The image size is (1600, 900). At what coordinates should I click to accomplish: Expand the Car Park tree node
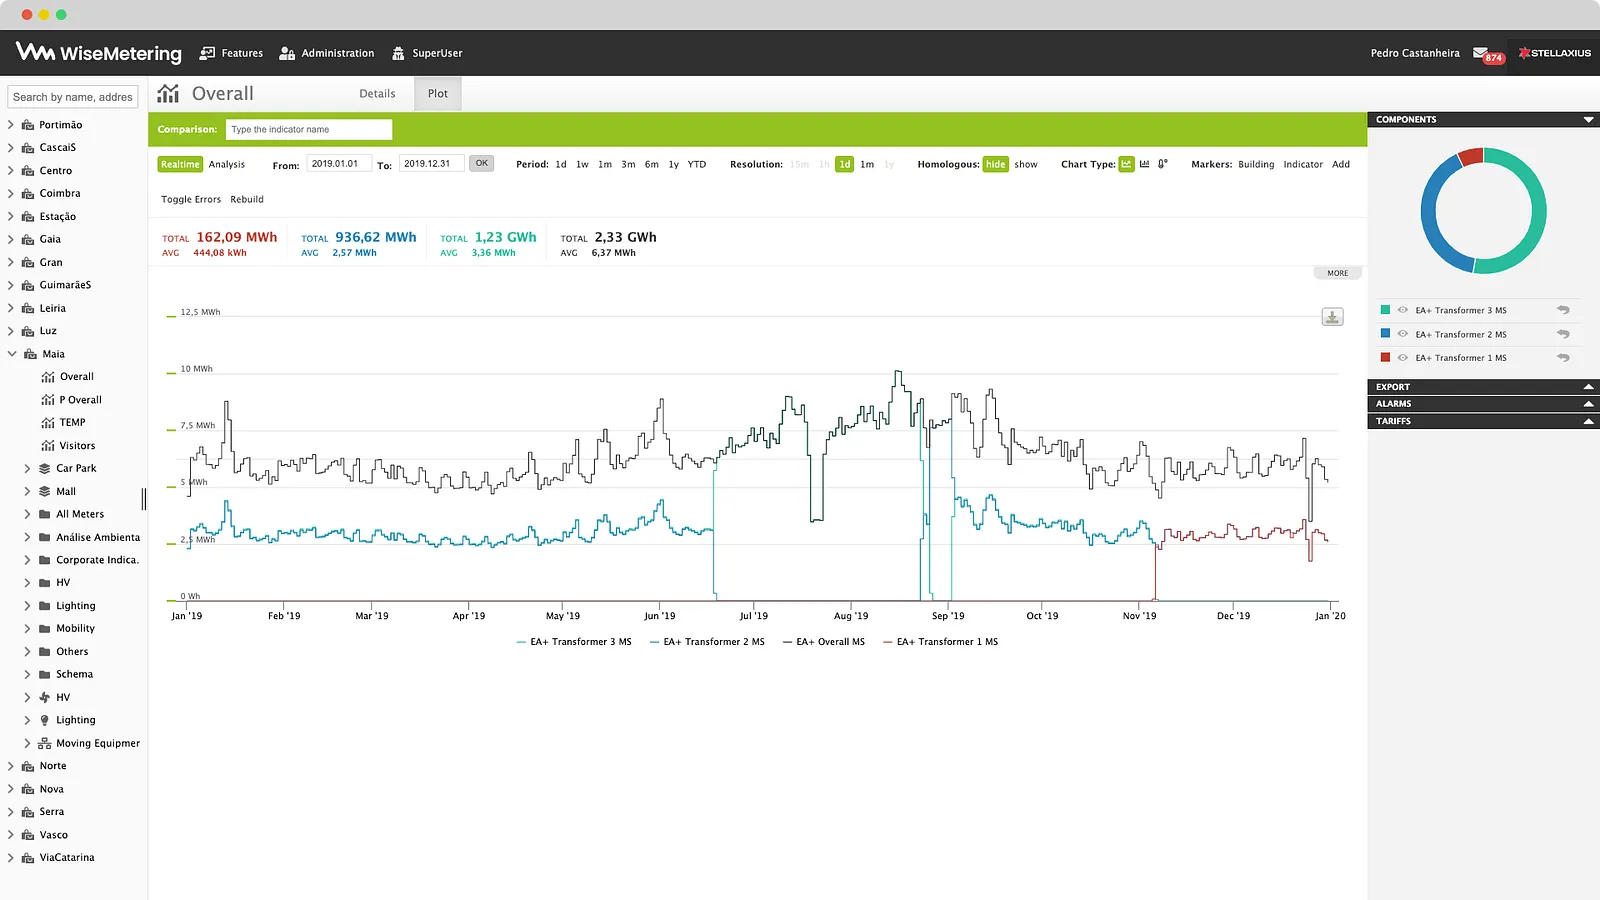point(27,468)
